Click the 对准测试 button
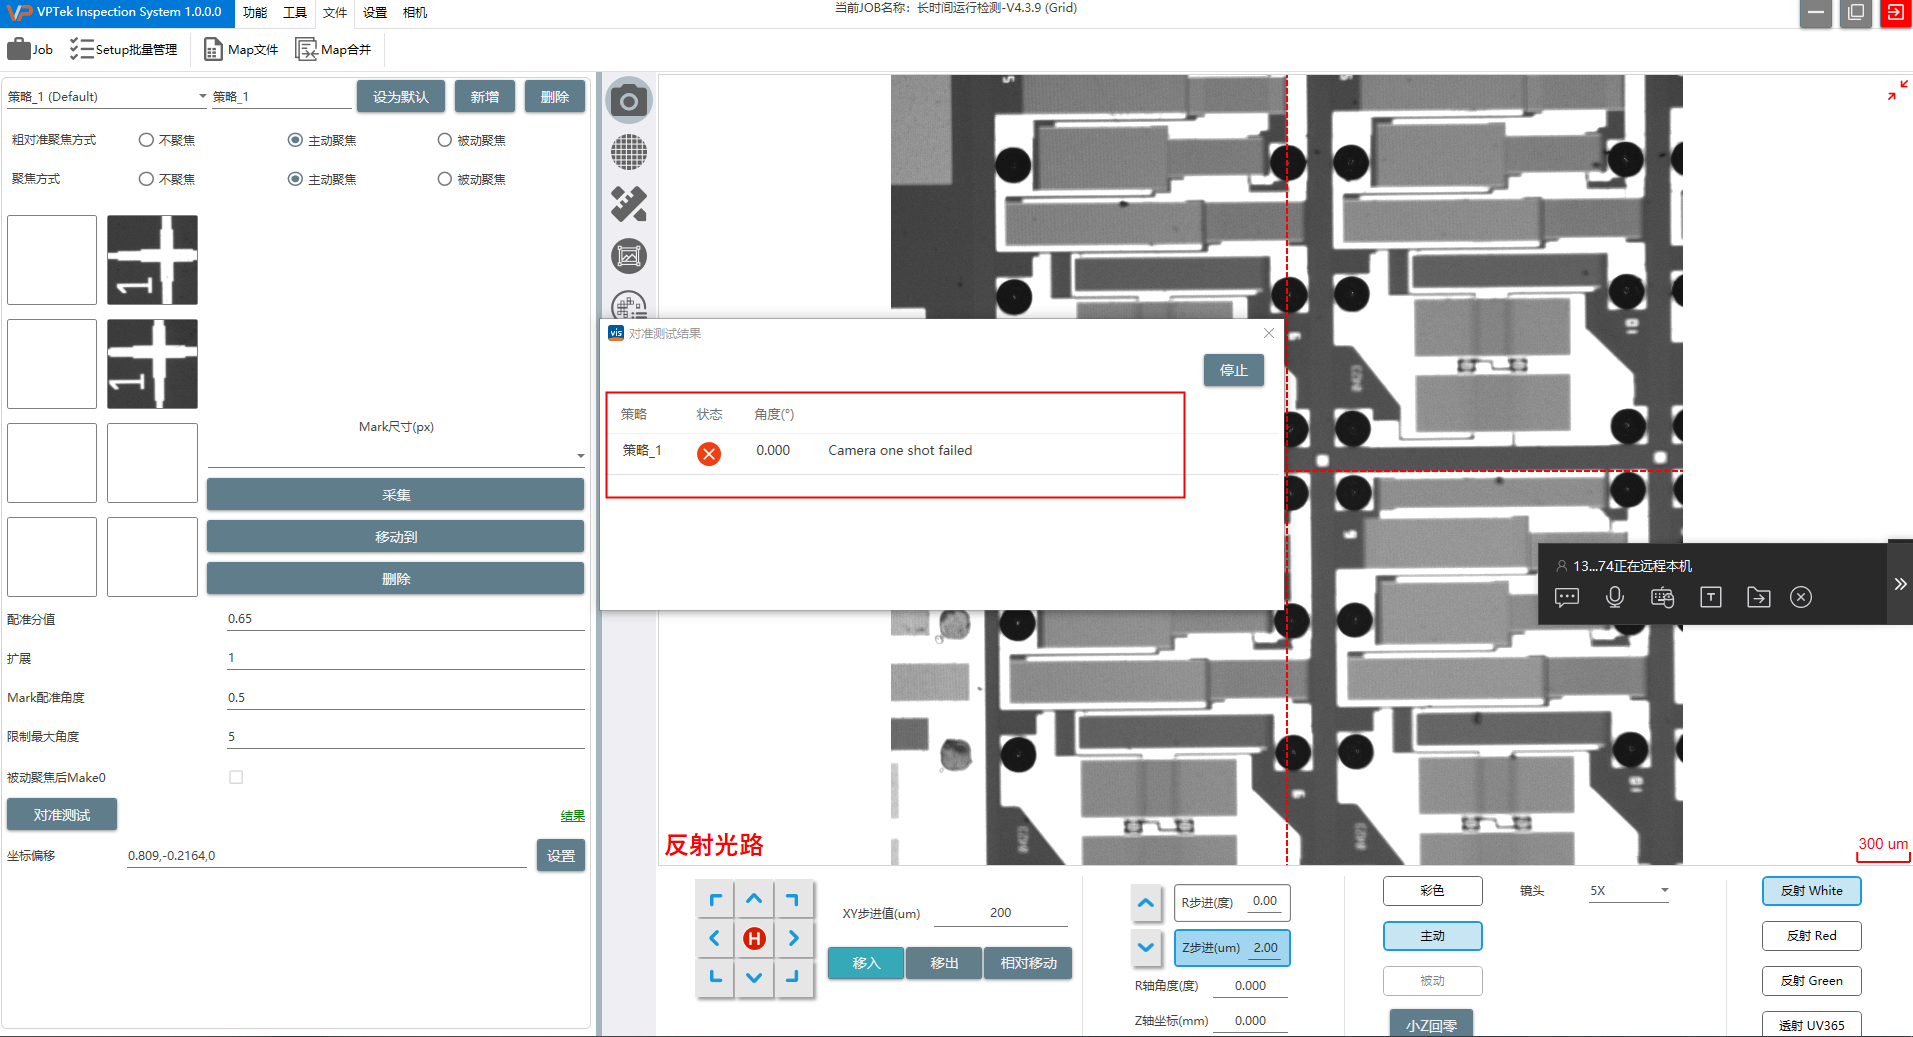 point(62,815)
